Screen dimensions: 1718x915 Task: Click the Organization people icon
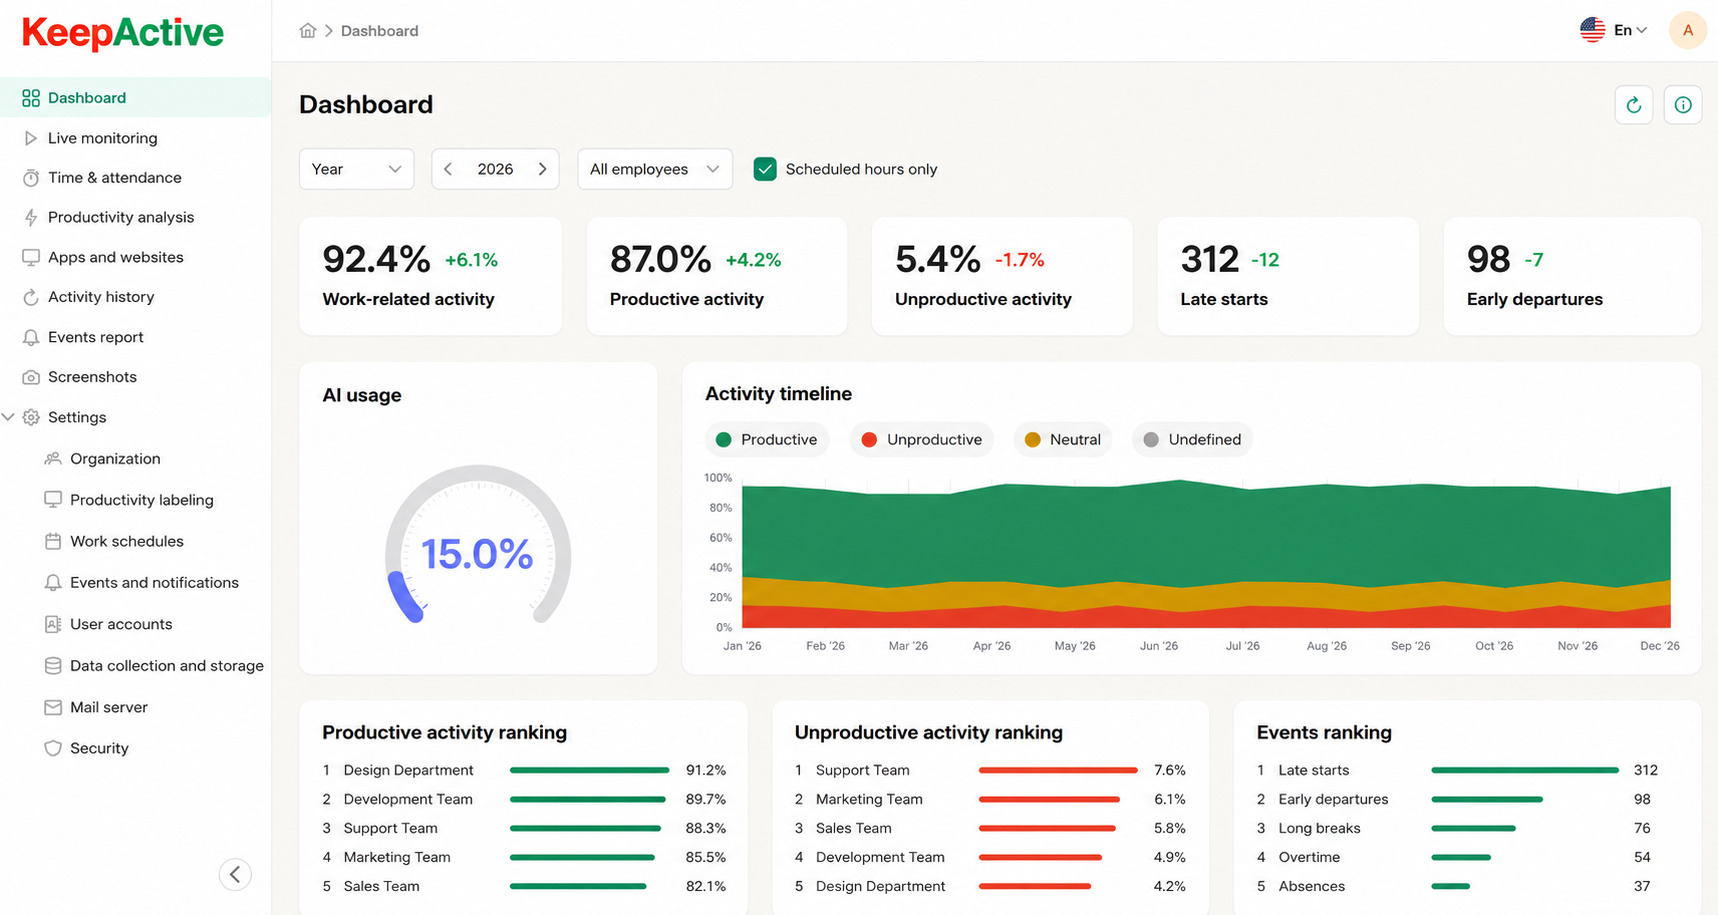(x=53, y=459)
